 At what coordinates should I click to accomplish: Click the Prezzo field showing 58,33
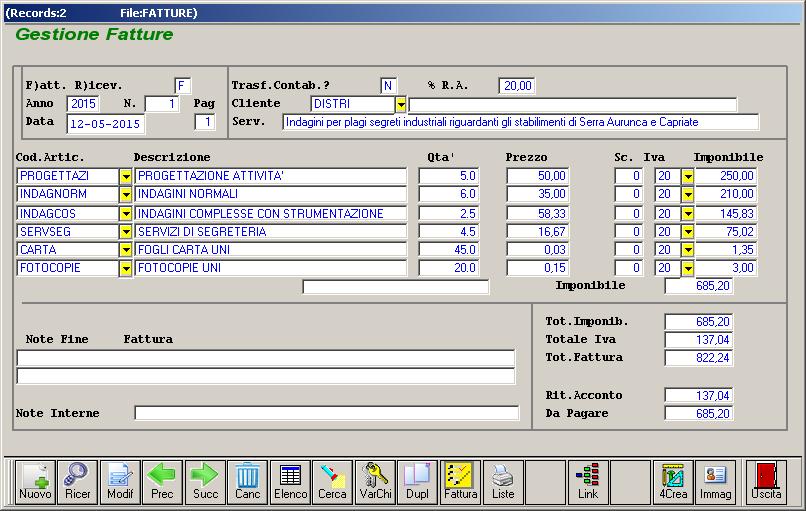(537, 214)
